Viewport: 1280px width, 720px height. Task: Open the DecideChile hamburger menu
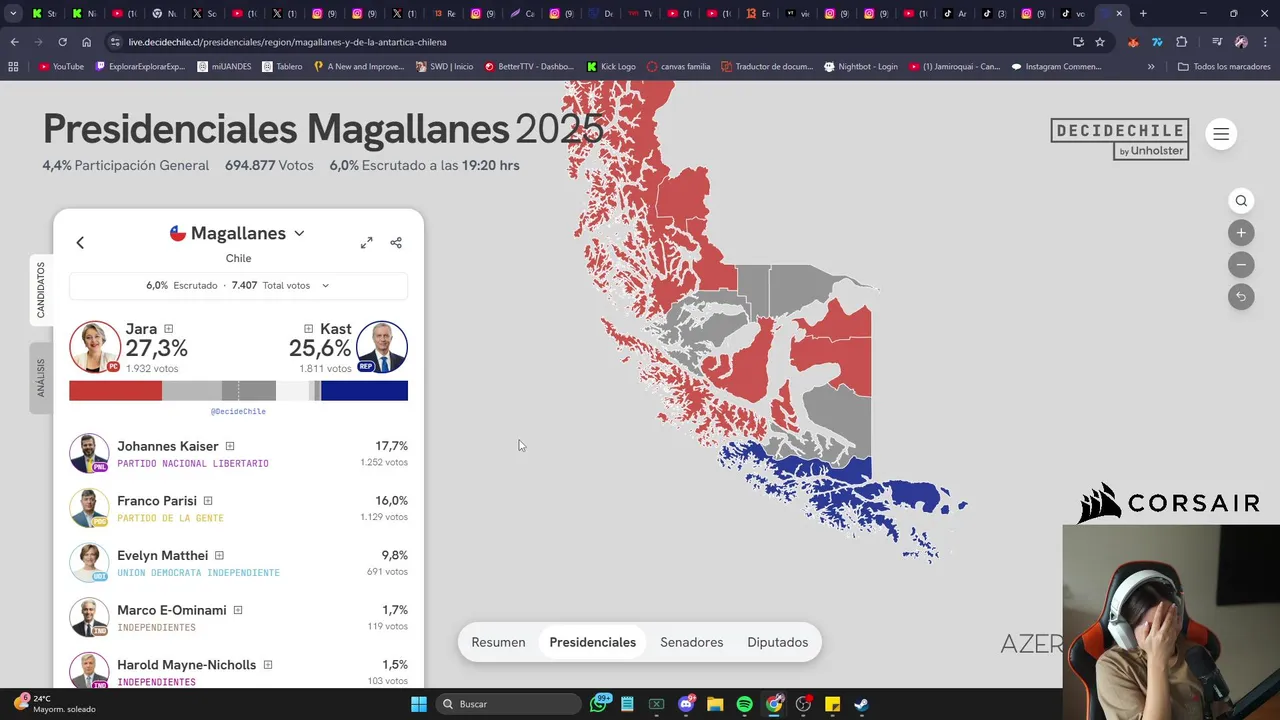pyautogui.click(x=1221, y=134)
